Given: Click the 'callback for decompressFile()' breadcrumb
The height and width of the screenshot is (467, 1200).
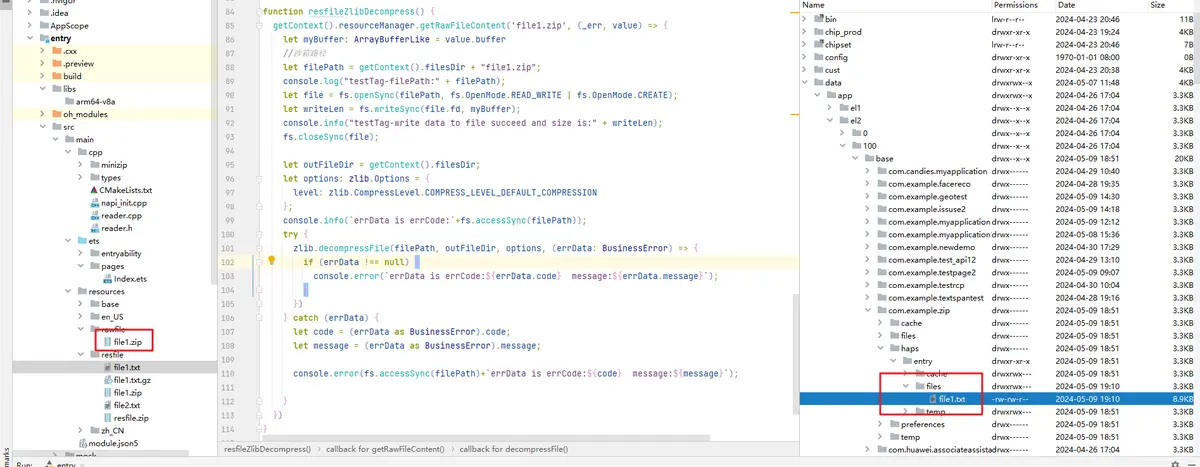Looking at the screenshot, I should tap(512, 450).
